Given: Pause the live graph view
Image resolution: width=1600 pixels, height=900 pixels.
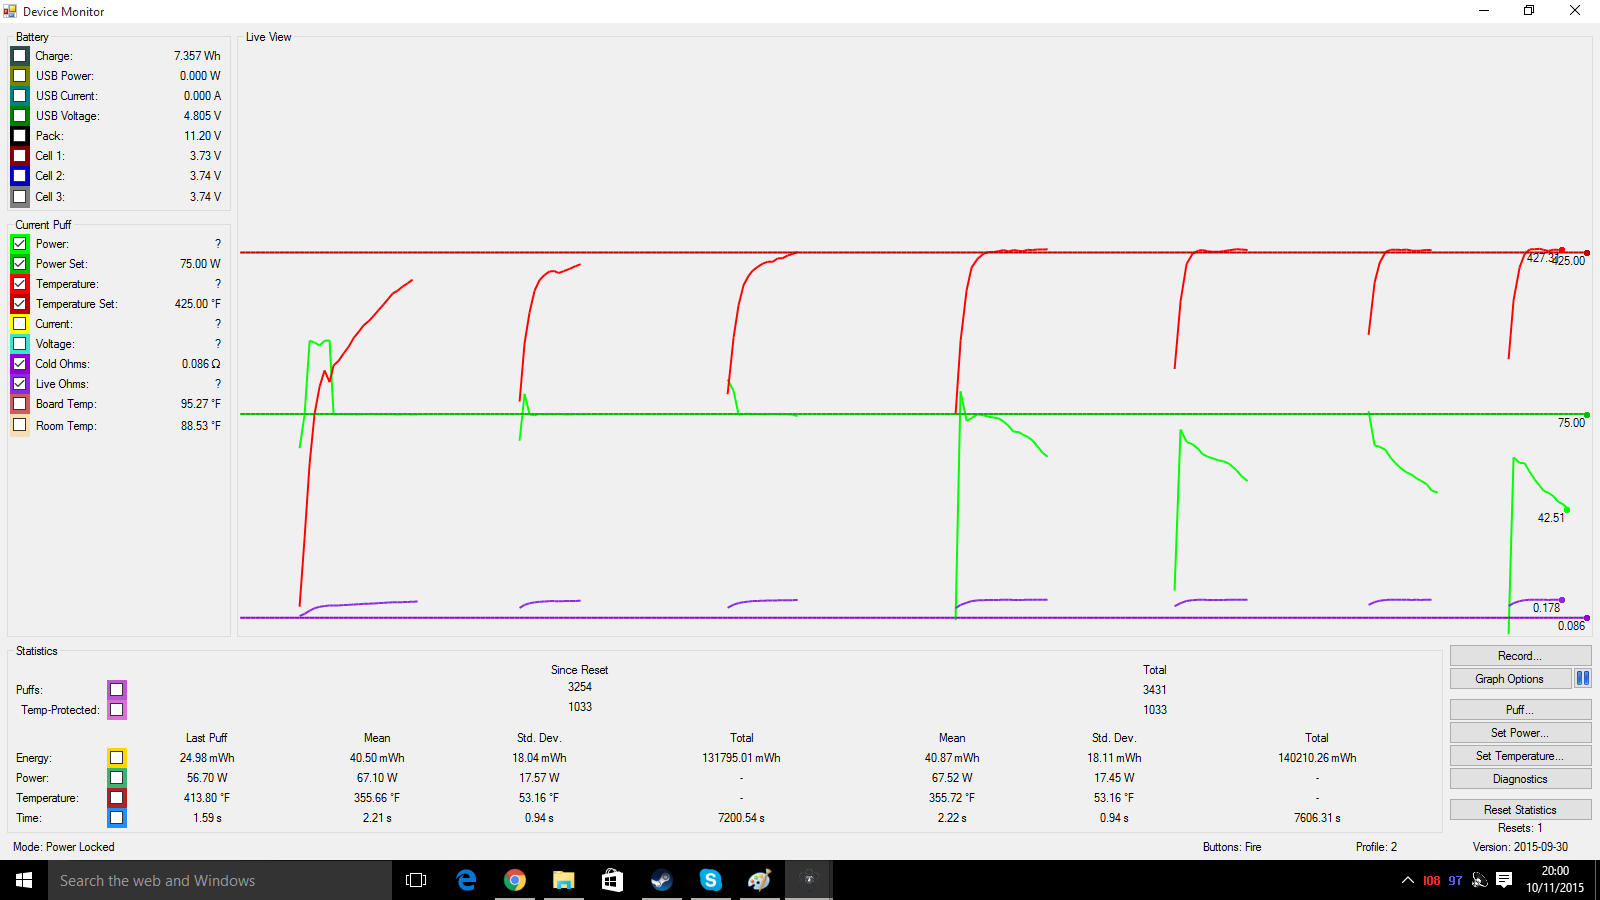Looking at the screenshot, I should click(x=1582, y=678).
